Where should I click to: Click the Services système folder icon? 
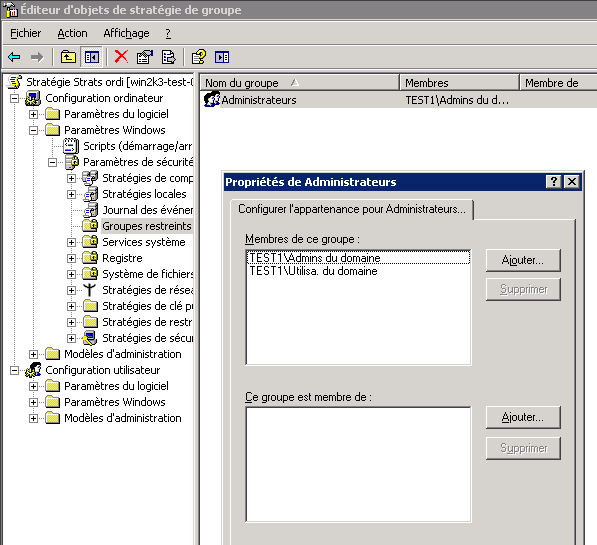click(x=91, y=242)
